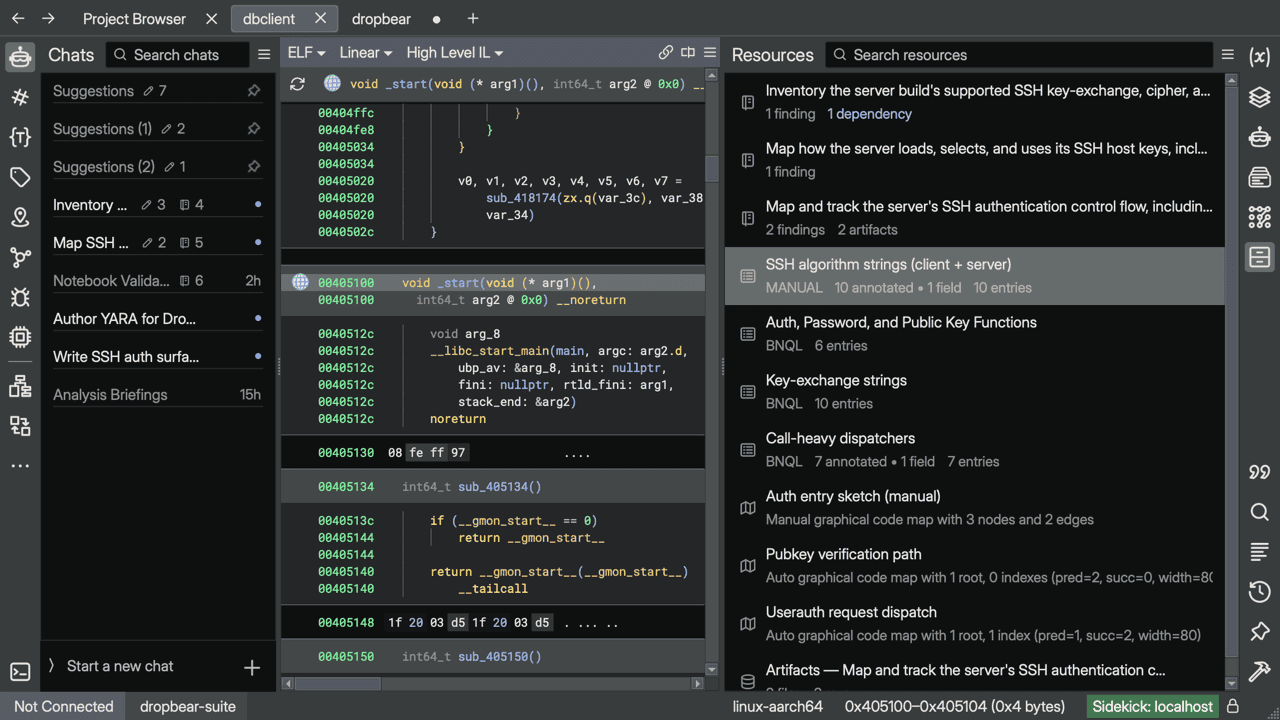This screenshot has width=1280, height=720.
Task: Click sub_405134 function name
Action: tap(491, 487)
